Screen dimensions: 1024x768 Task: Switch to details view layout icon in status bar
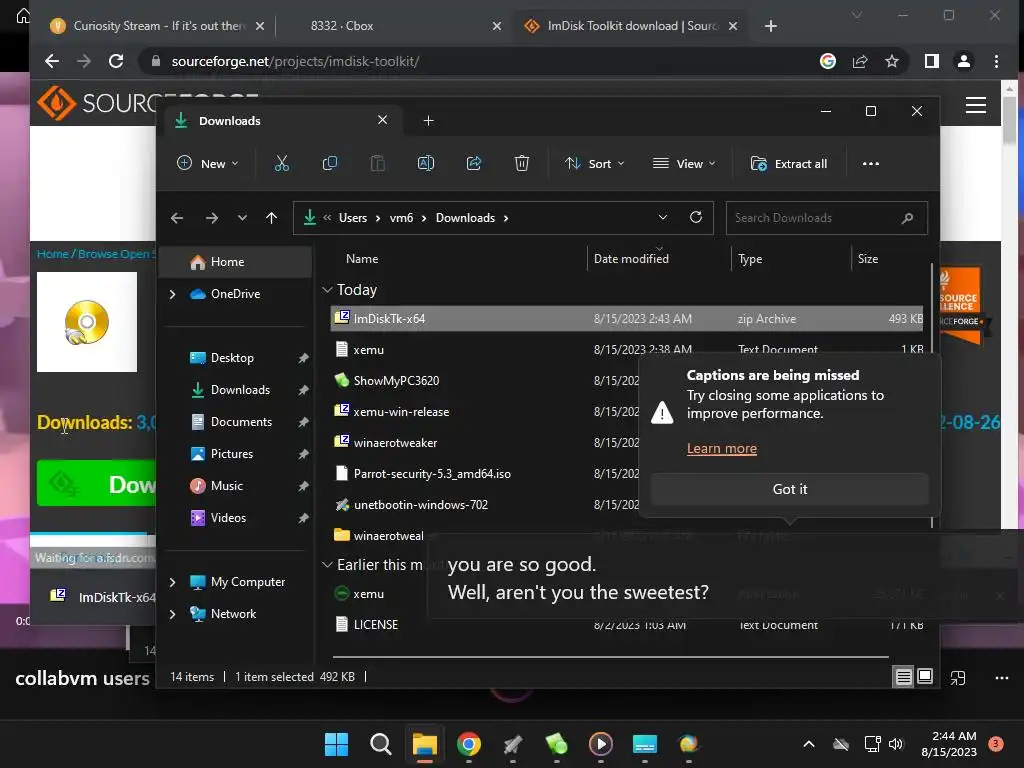(x=903, y=677)
